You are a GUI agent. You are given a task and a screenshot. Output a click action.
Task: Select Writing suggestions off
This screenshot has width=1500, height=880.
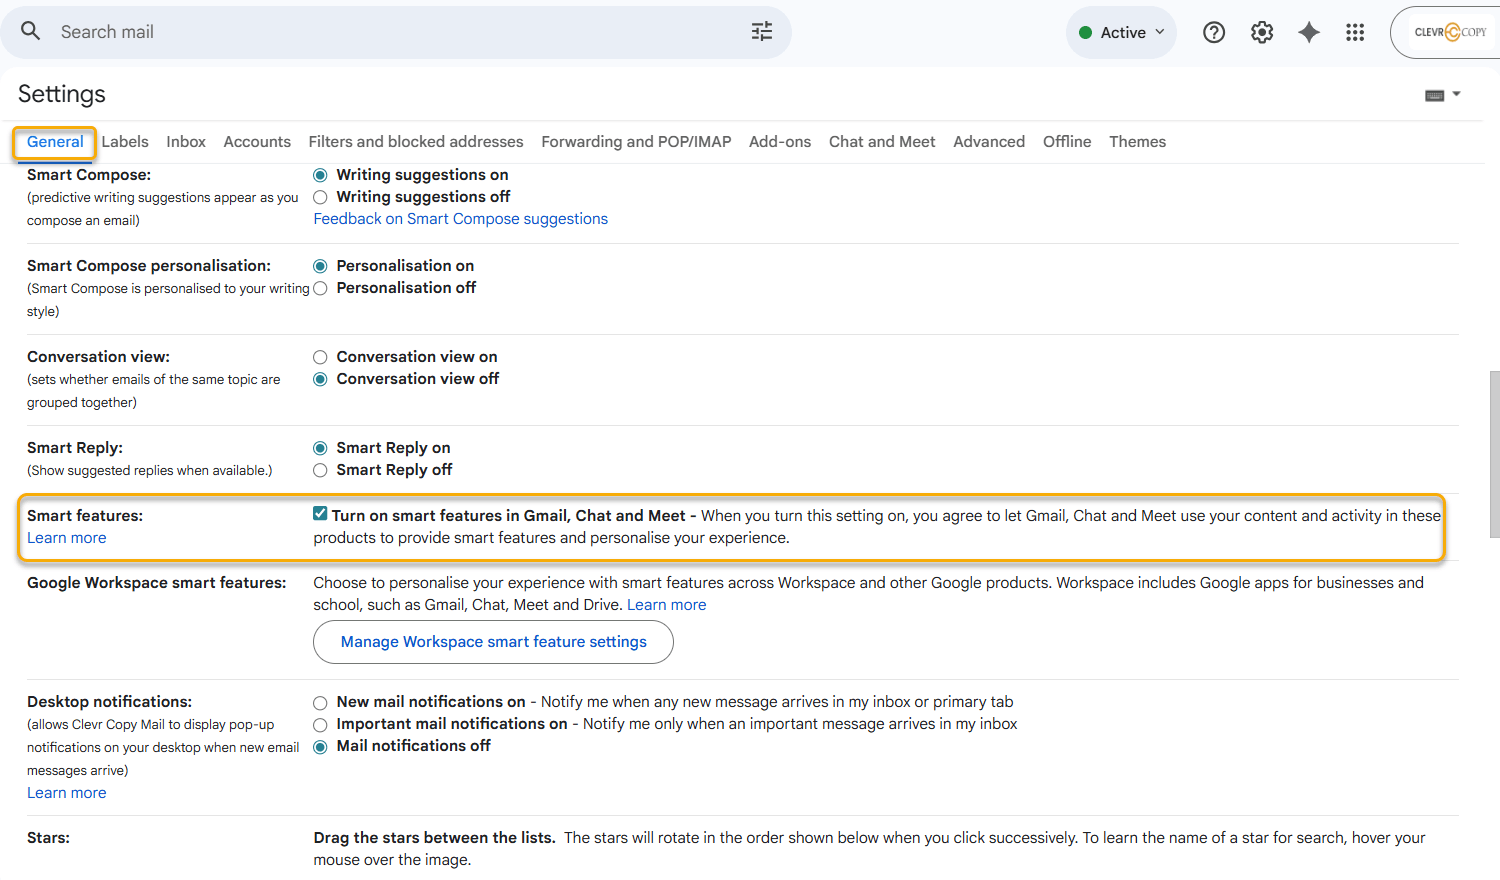[320, 197]
